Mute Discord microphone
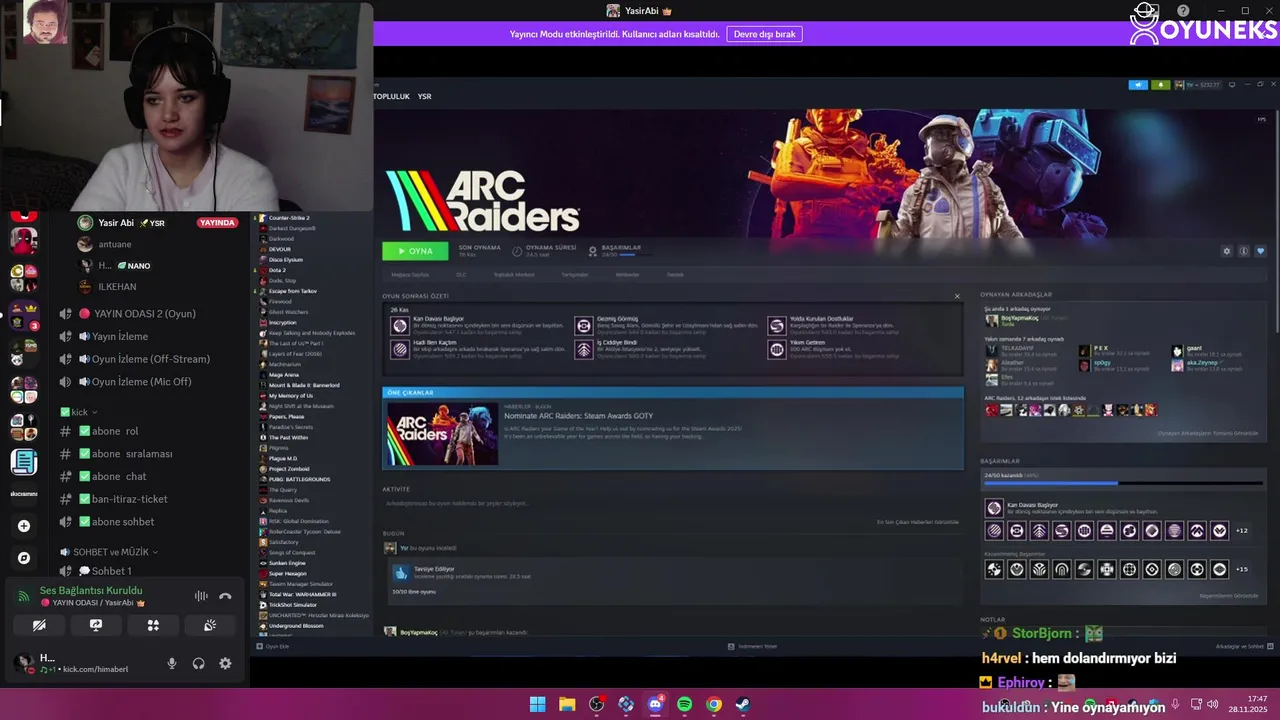This screenshot has width=1280, height=720. tap(172, 663)
